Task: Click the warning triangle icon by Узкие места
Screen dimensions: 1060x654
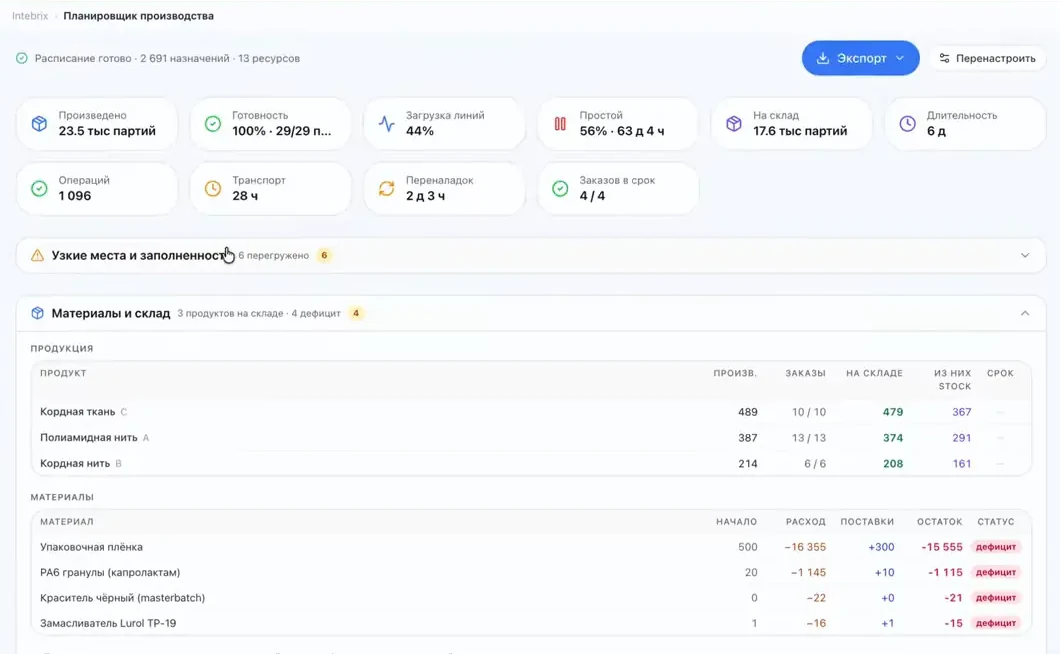Action: click(x=37, y=256)
